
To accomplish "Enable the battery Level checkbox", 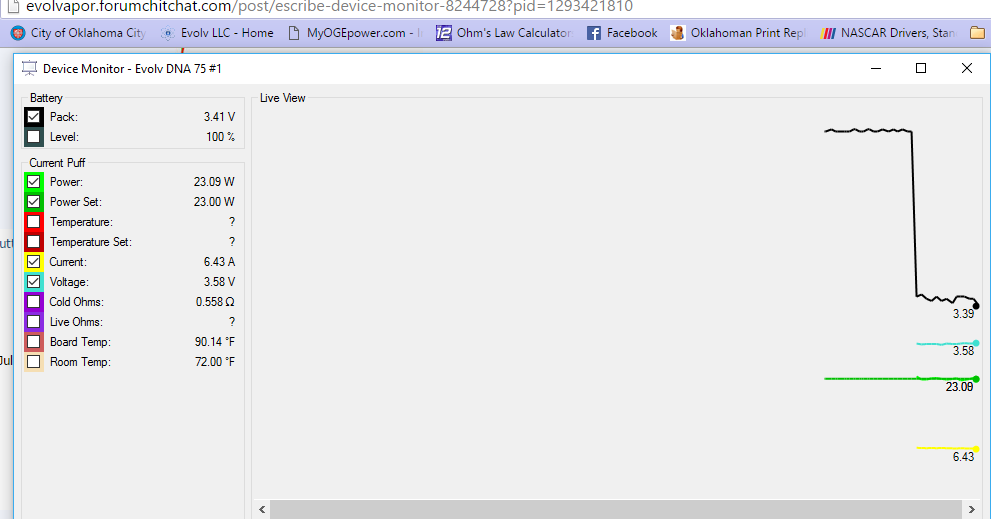I will pyautogui.click(x=34, y=137).
